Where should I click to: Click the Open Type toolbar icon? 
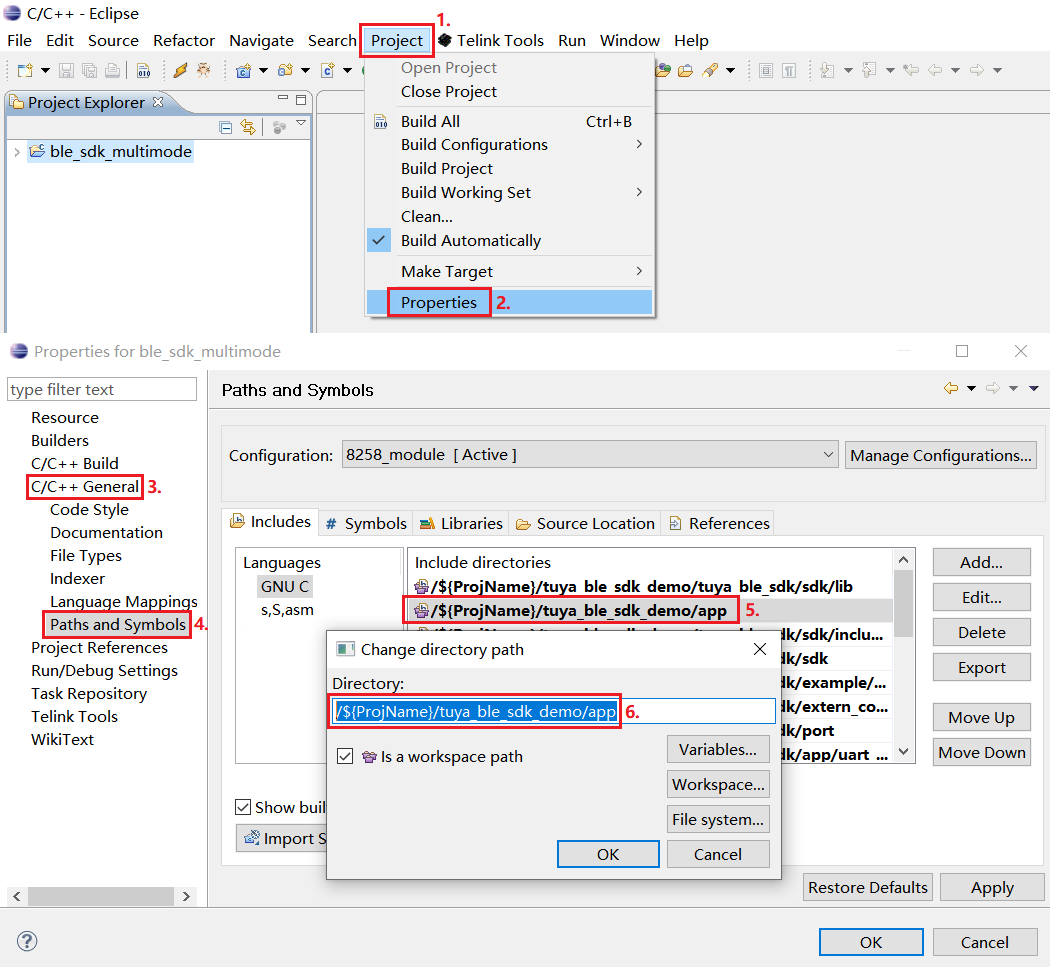[664, 70]
